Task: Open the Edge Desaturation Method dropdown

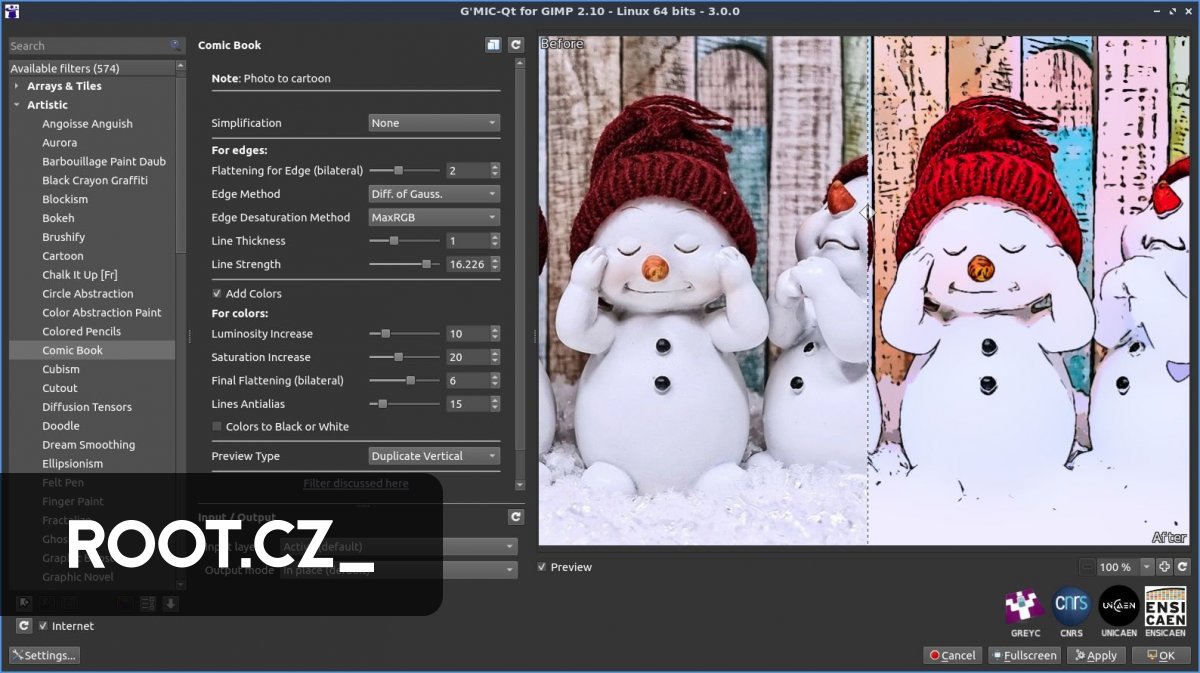Action: [434, 217]
